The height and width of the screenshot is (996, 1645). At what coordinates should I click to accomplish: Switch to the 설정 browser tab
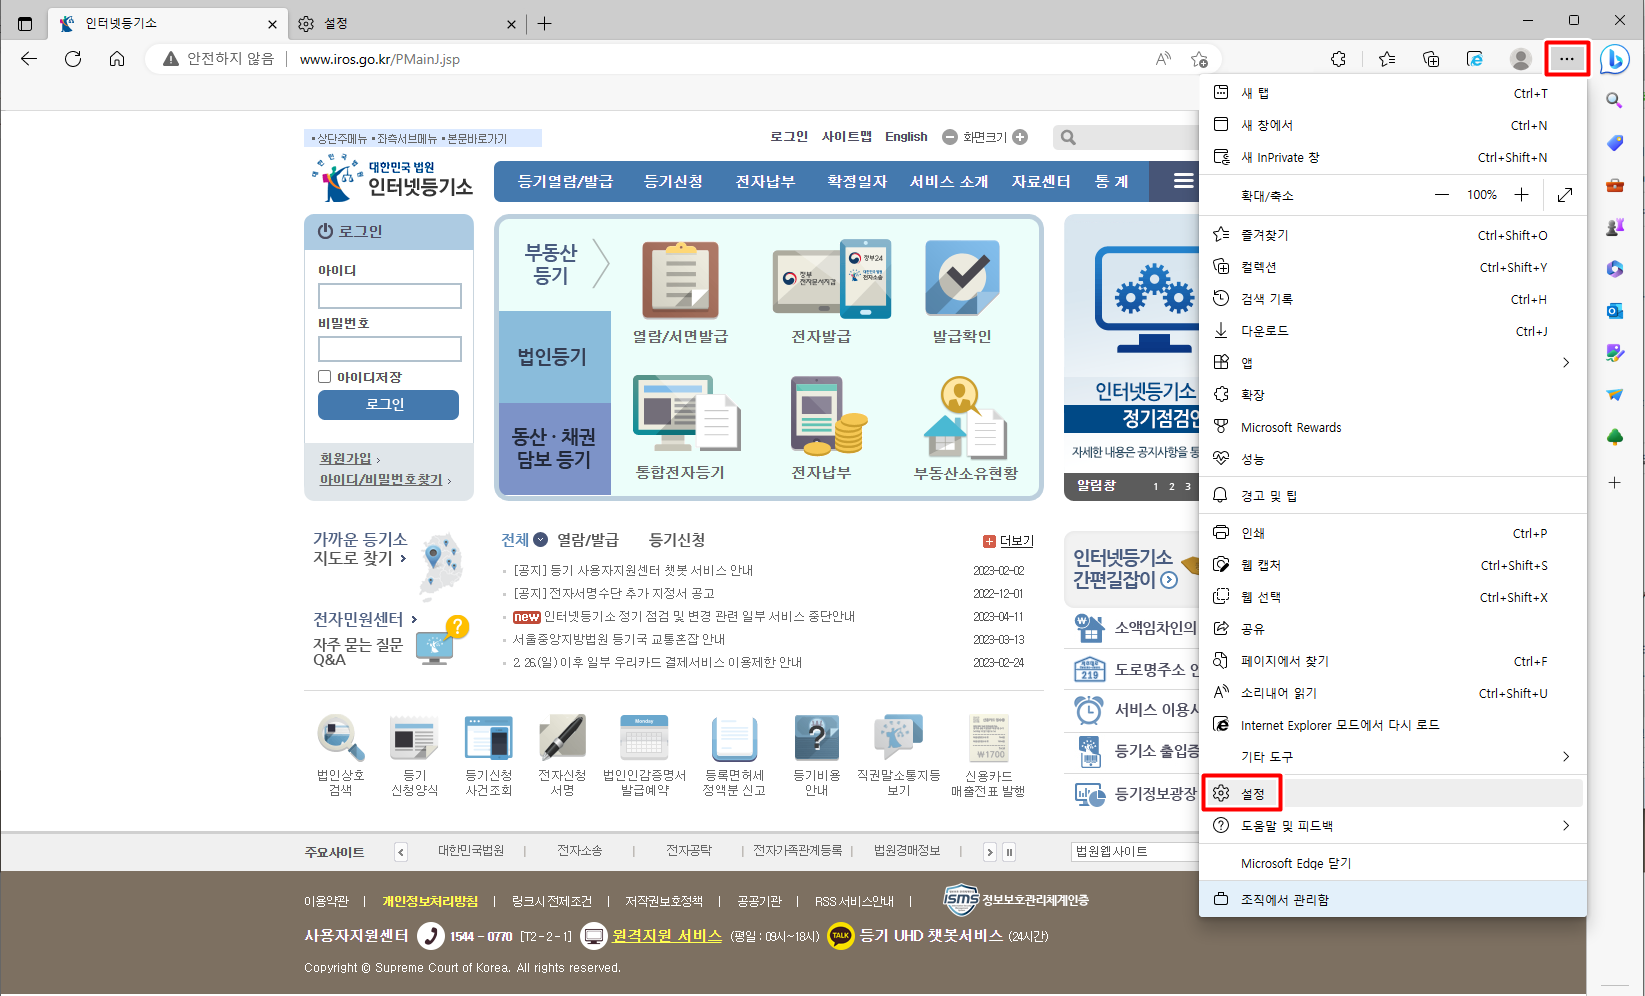tap(408, 23)
